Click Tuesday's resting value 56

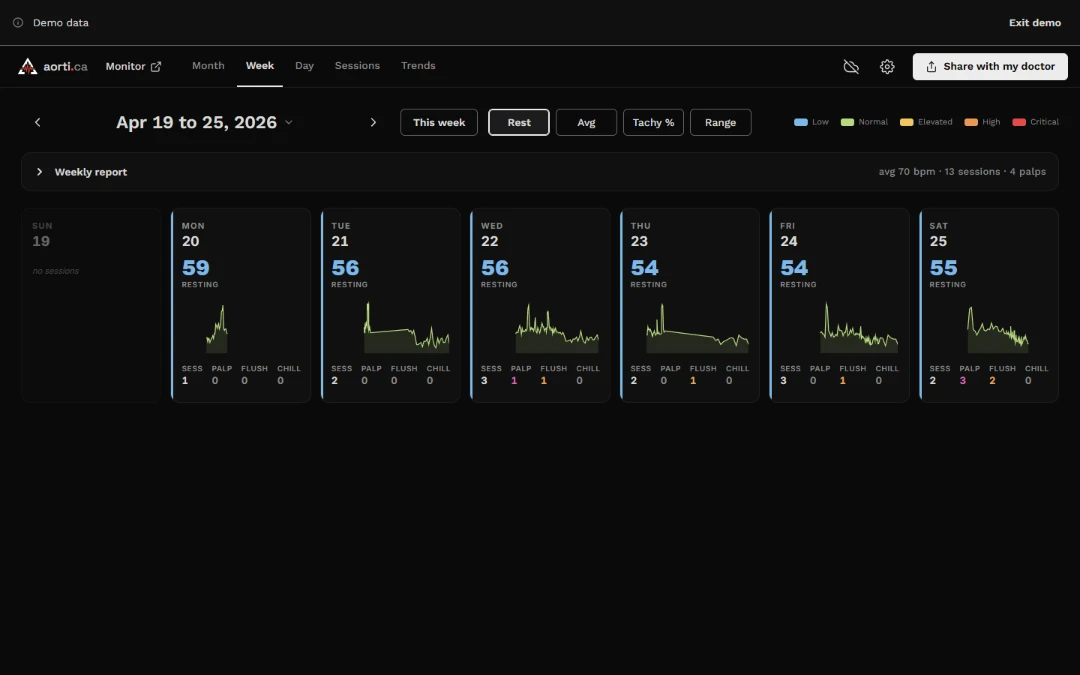[x=345, y=267]
